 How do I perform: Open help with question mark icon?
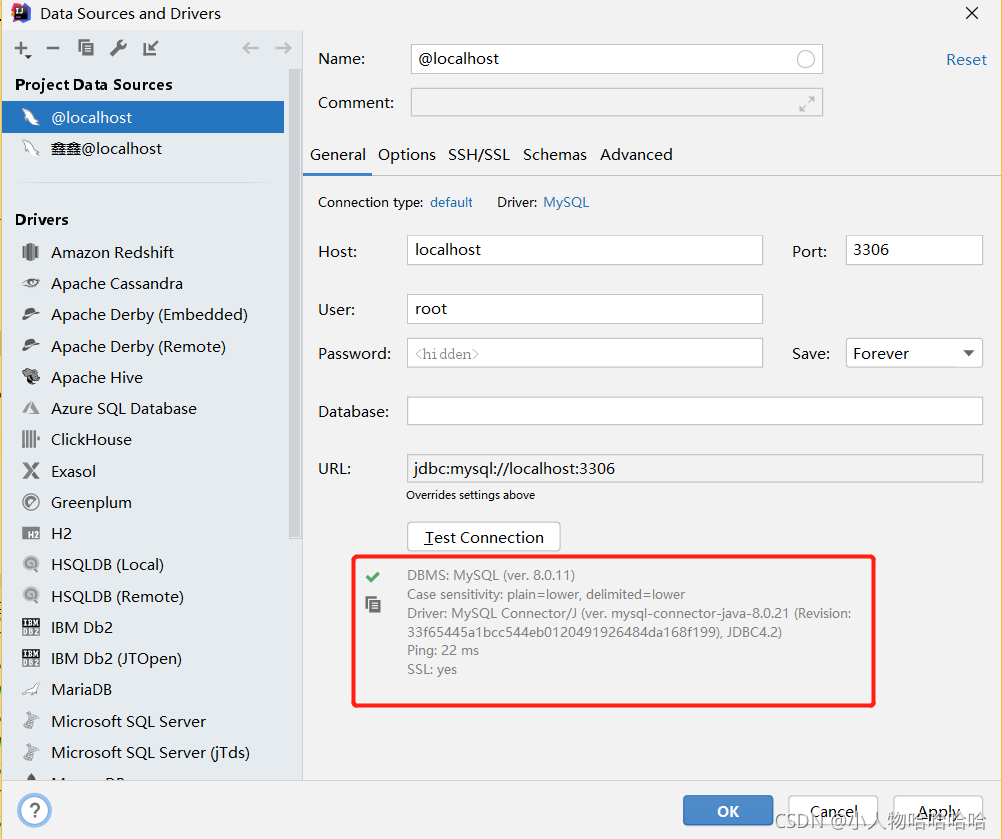tap(35, 810)
